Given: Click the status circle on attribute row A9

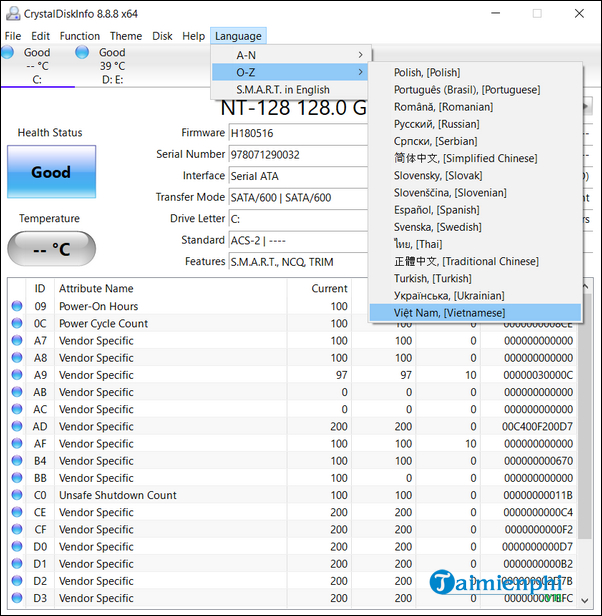Looking at the screenshot, I should click(x=16, y=375).
